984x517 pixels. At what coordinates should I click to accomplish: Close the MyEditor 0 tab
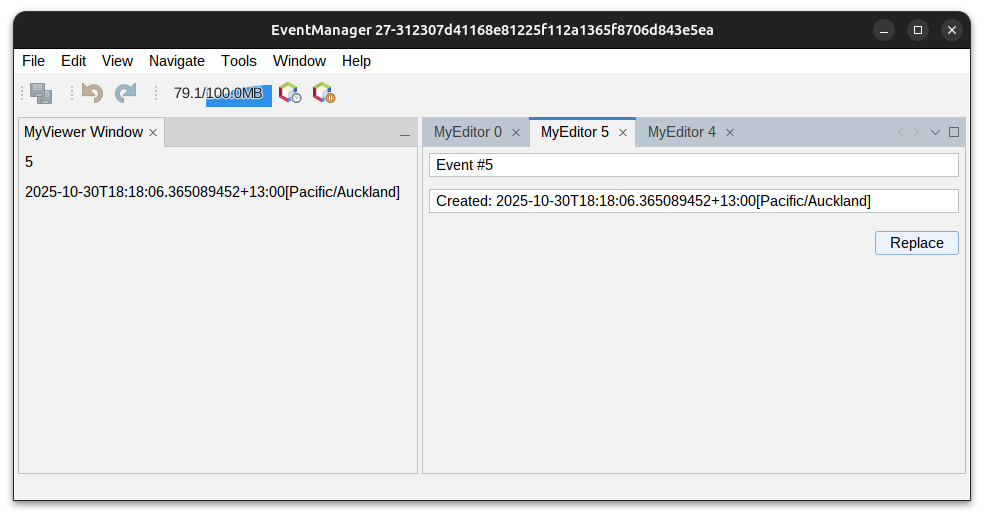tap(516, 132)
